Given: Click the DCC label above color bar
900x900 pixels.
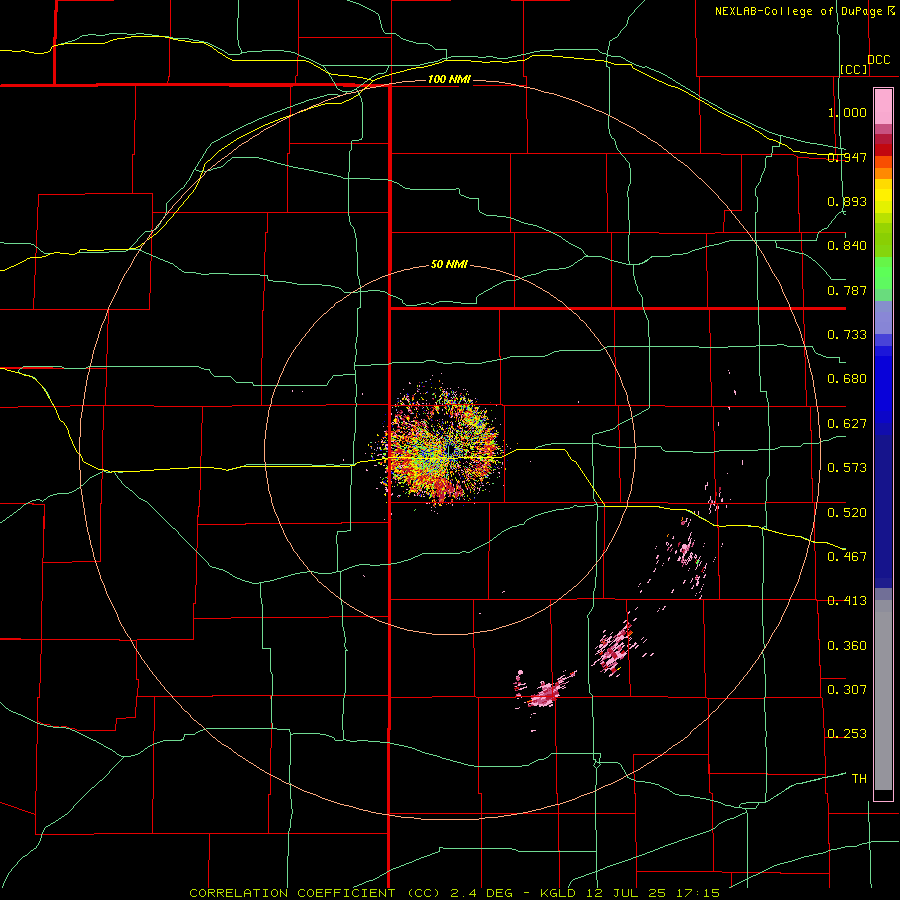Looking at the screenshot, I should coord(878,60).
